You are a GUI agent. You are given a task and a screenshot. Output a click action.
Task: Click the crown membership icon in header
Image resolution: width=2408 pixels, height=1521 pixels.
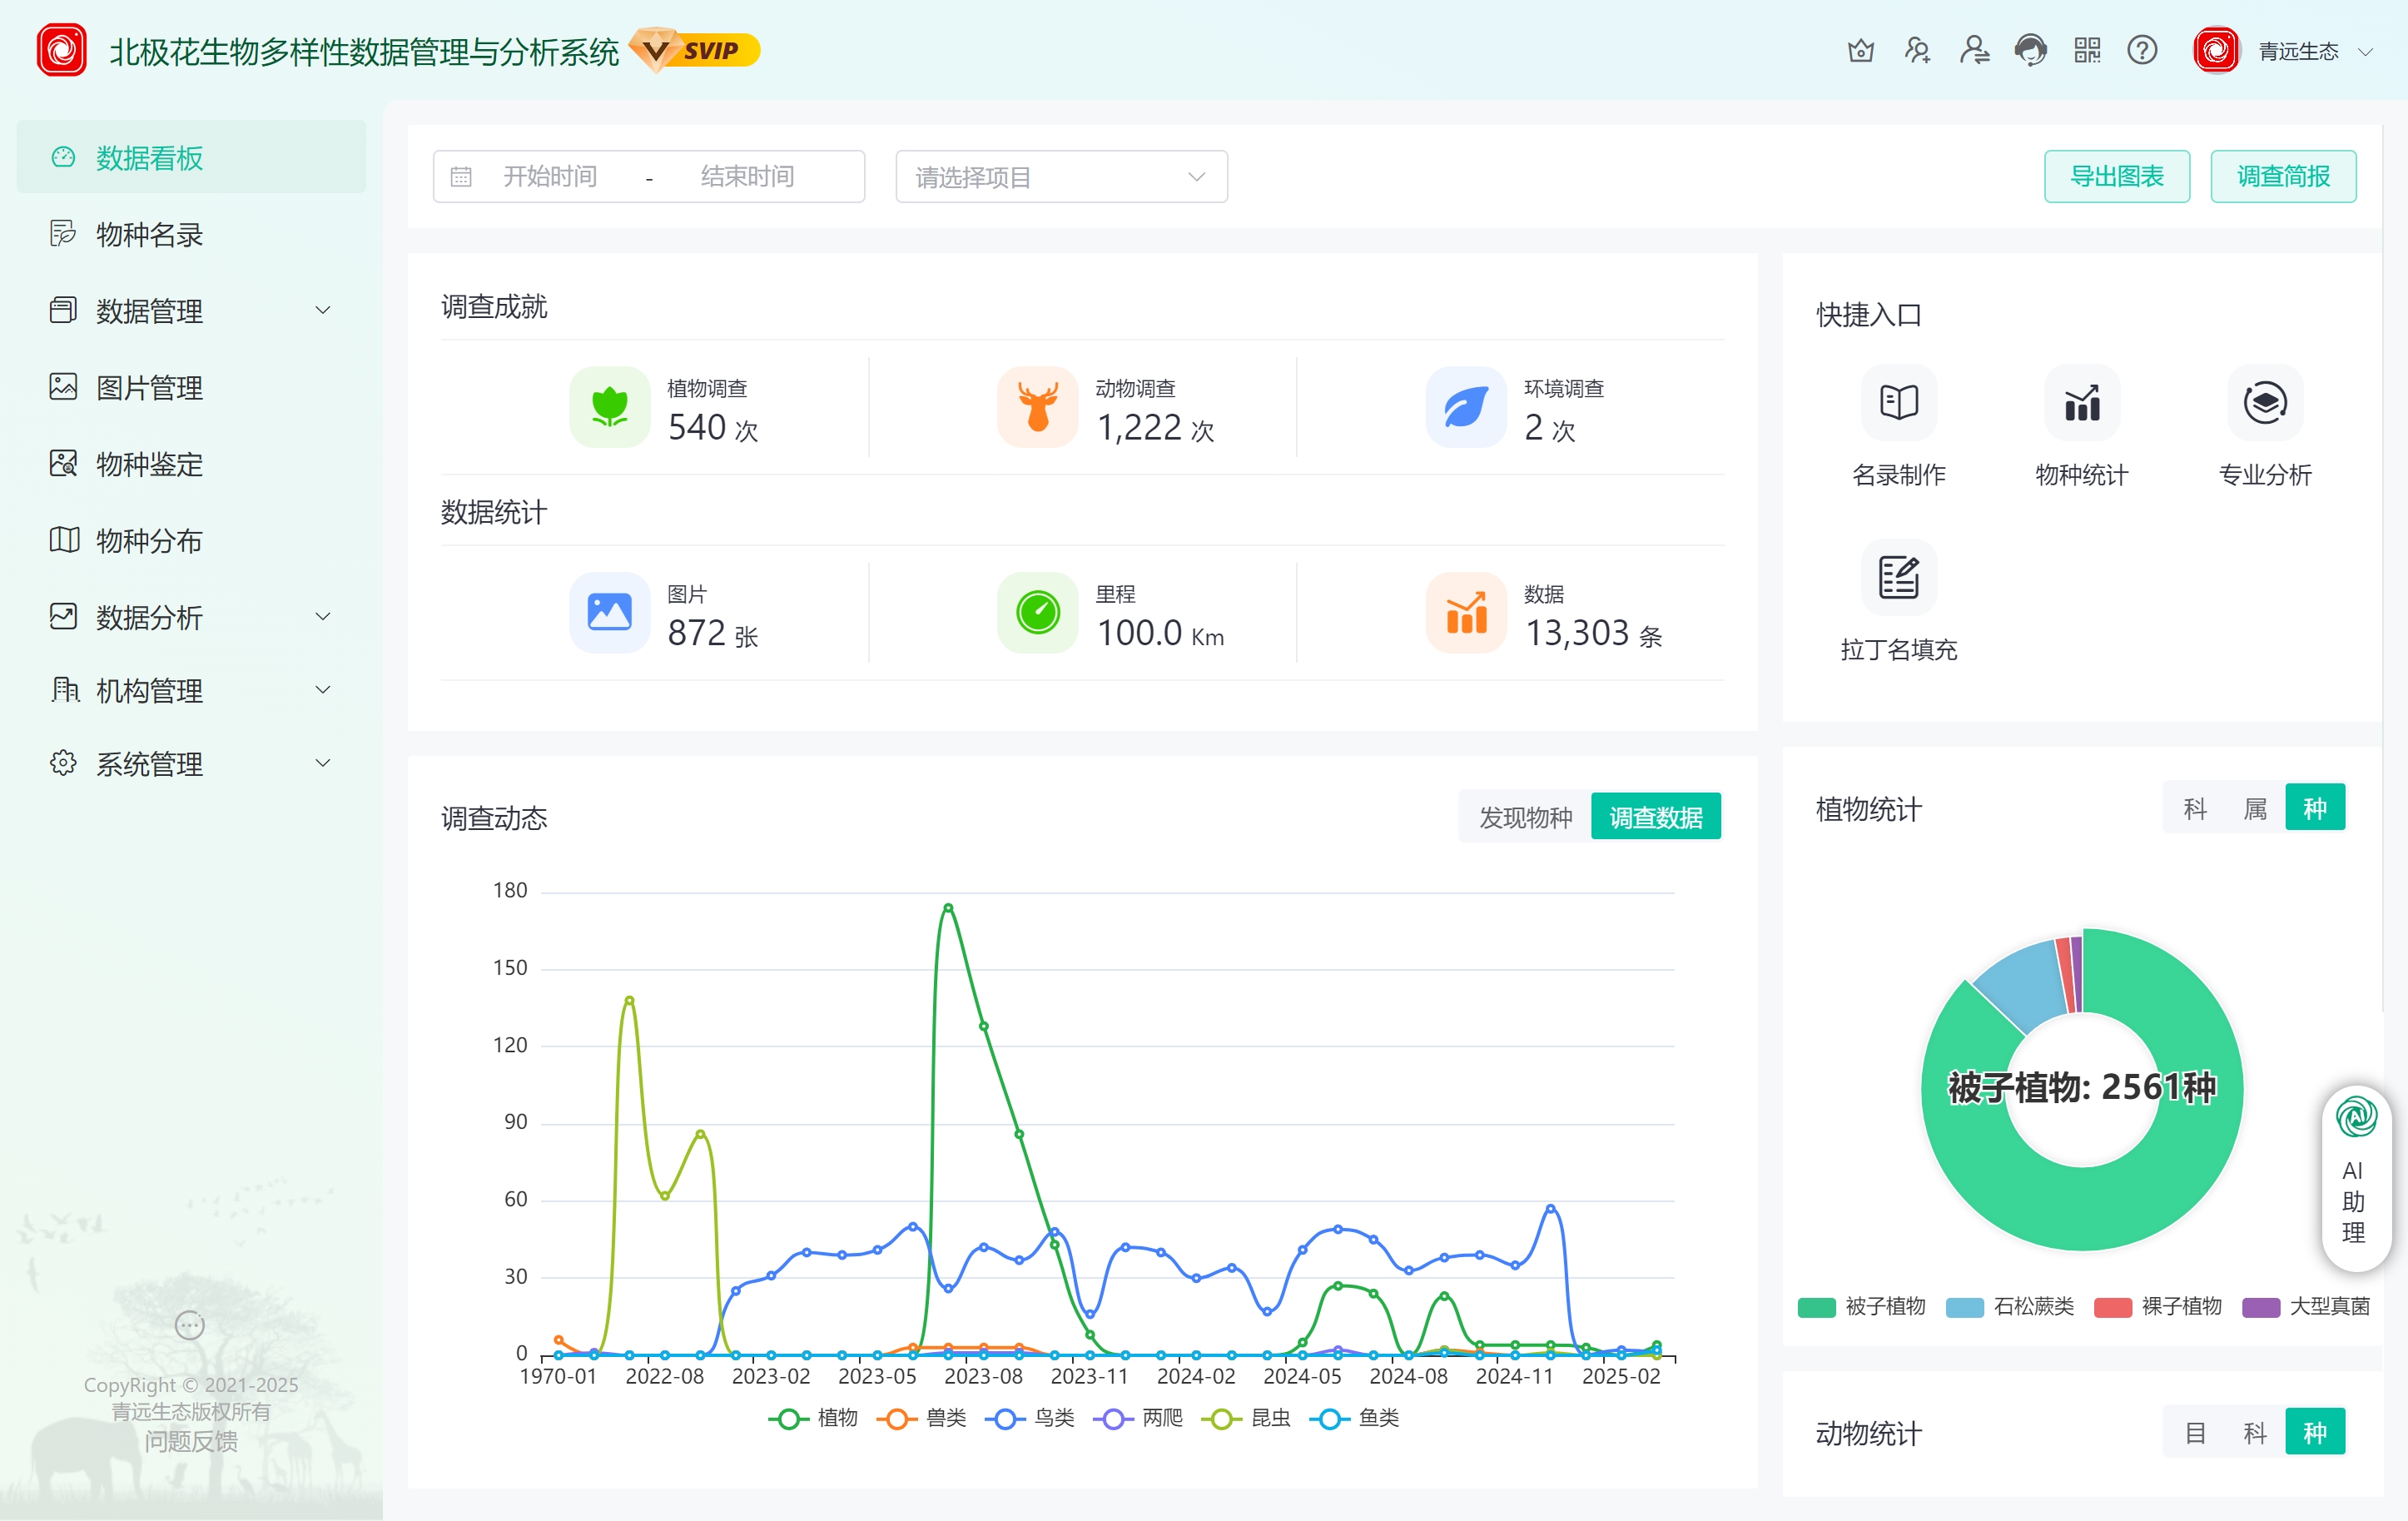1860,50
